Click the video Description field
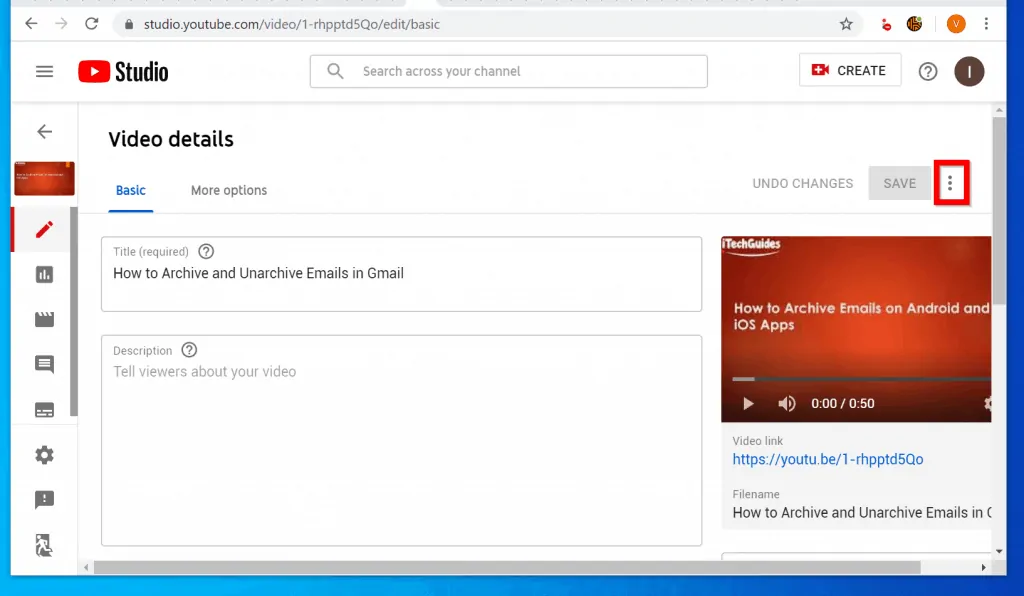The height and width of the screenshot is (596, 1024). pos(400,440)
